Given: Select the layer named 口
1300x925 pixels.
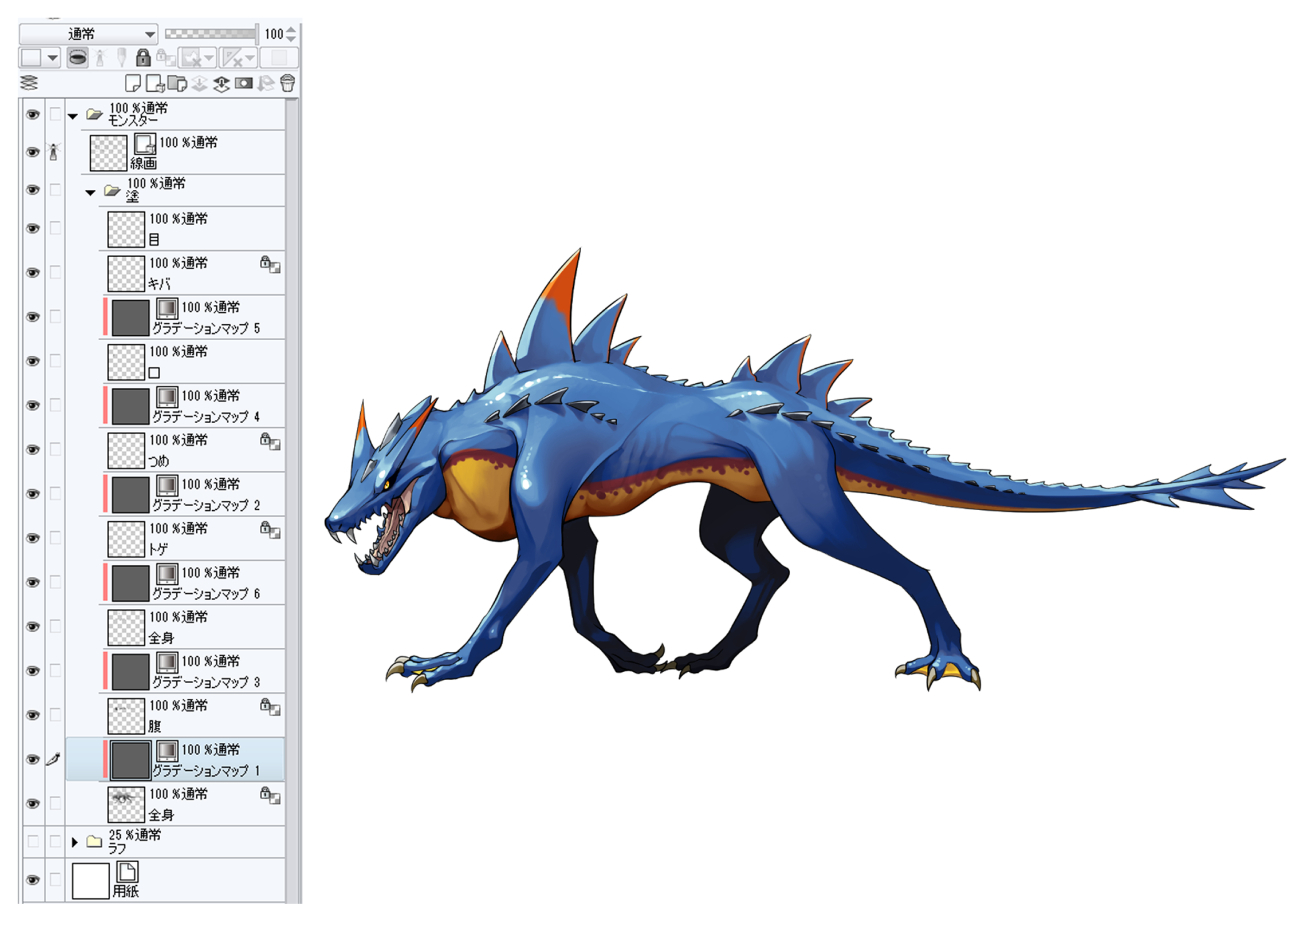Looking at the screenshot, I should pos(154,372).
